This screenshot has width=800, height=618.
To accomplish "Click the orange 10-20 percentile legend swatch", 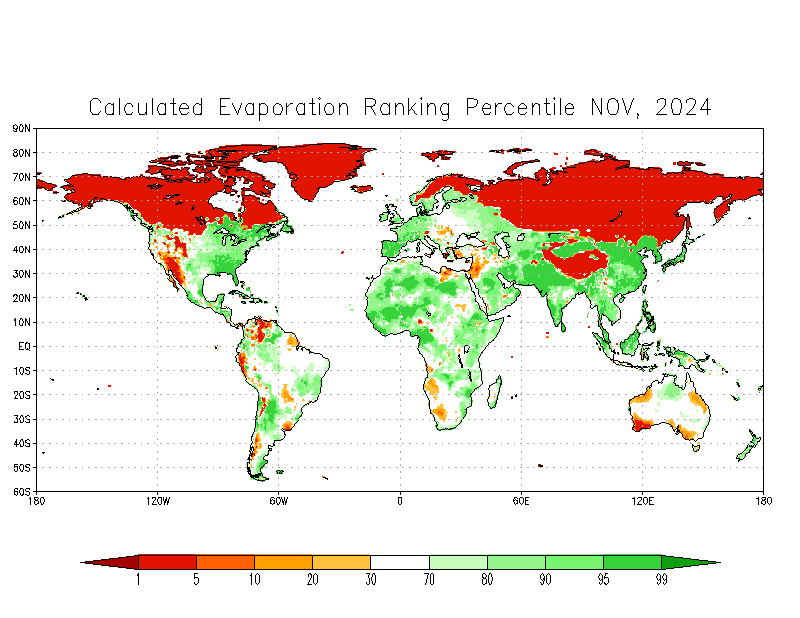I will [284, 562].
